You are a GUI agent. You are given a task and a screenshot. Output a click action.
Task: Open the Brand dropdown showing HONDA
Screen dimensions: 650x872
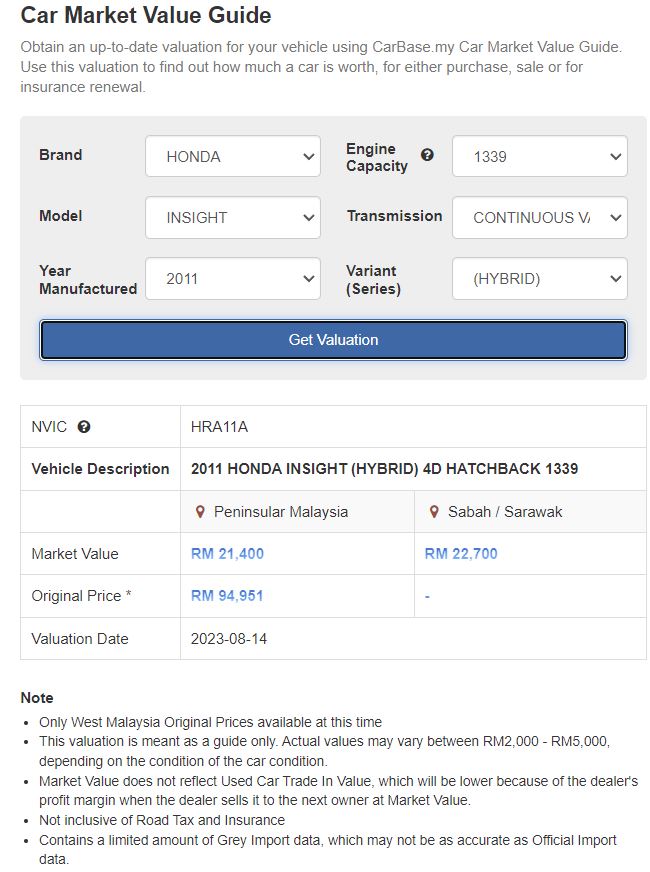coord(233,156)
